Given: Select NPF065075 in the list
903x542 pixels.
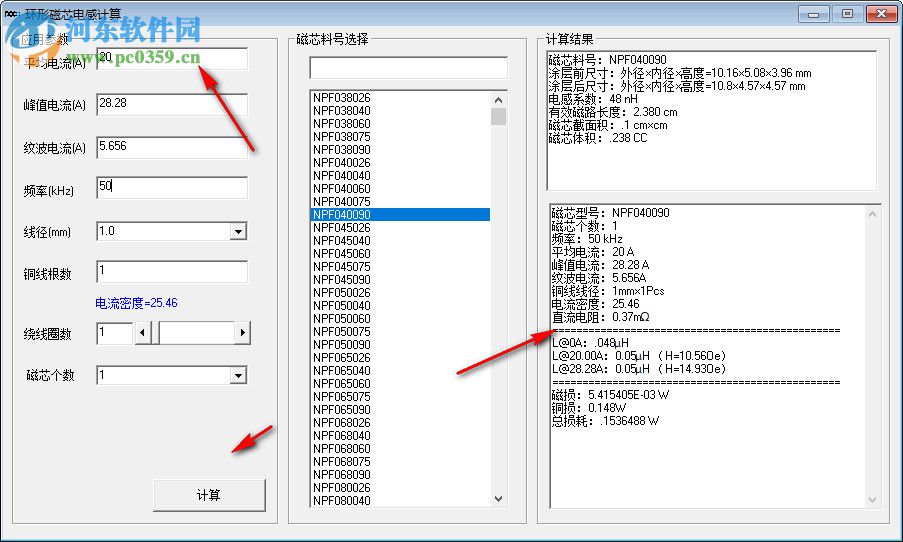Looking at the screenshot, I should (x=400, y=397).
